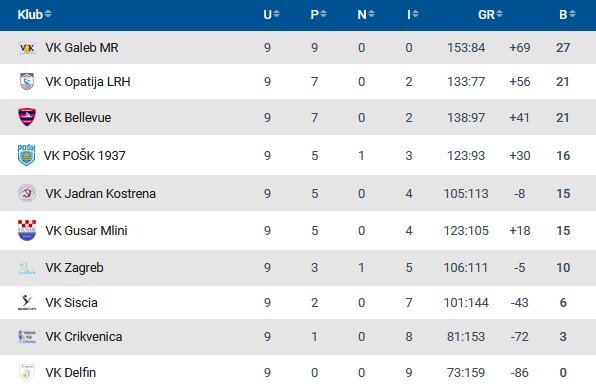Click the VK Zagreb logo icon

(x=27, y=268)
